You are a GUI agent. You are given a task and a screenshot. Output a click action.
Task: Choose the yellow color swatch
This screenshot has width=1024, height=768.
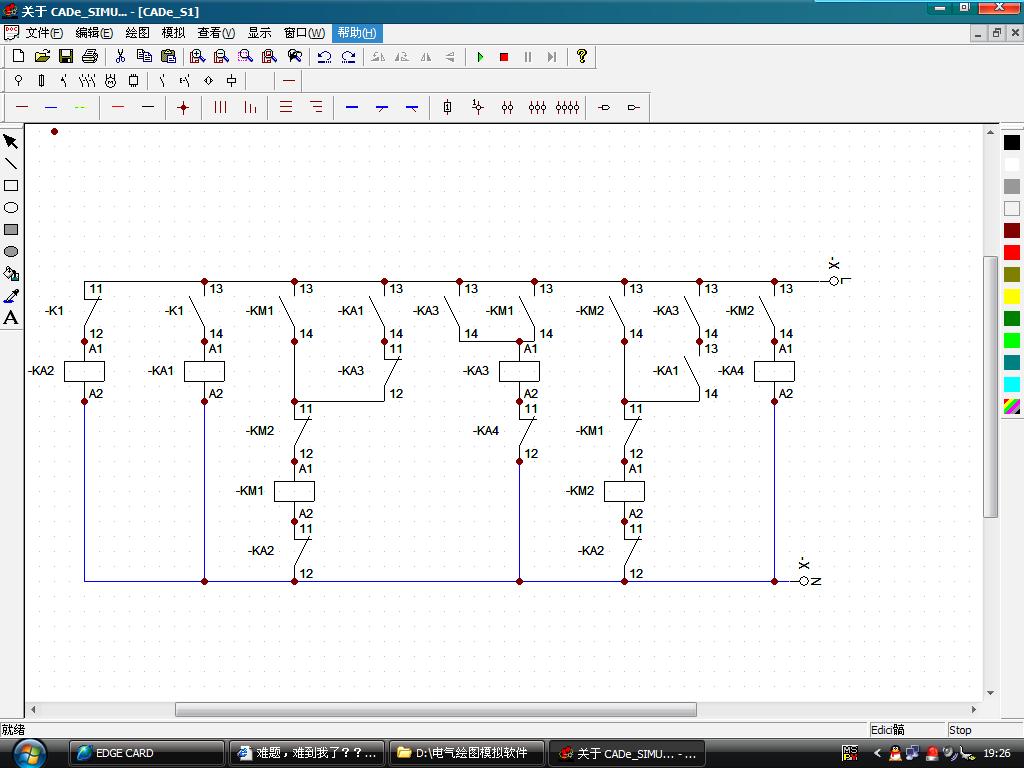point(1012,297)
